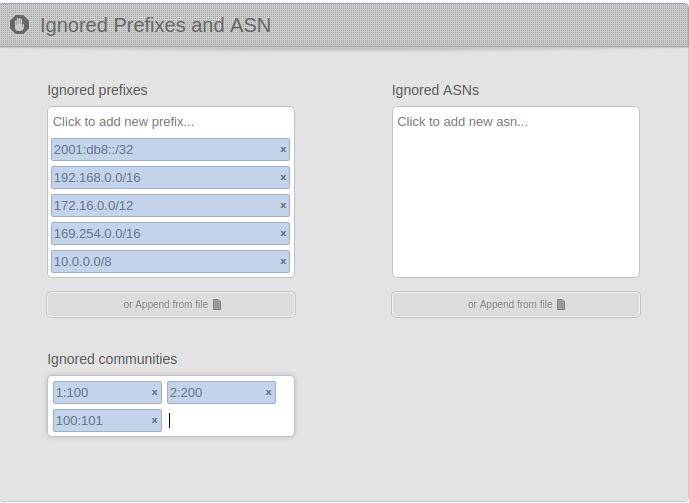This screenshot has width=689, height=503.
Task: Select the 172.16.0.0/12 prefix text
Action: coord(93,206)
